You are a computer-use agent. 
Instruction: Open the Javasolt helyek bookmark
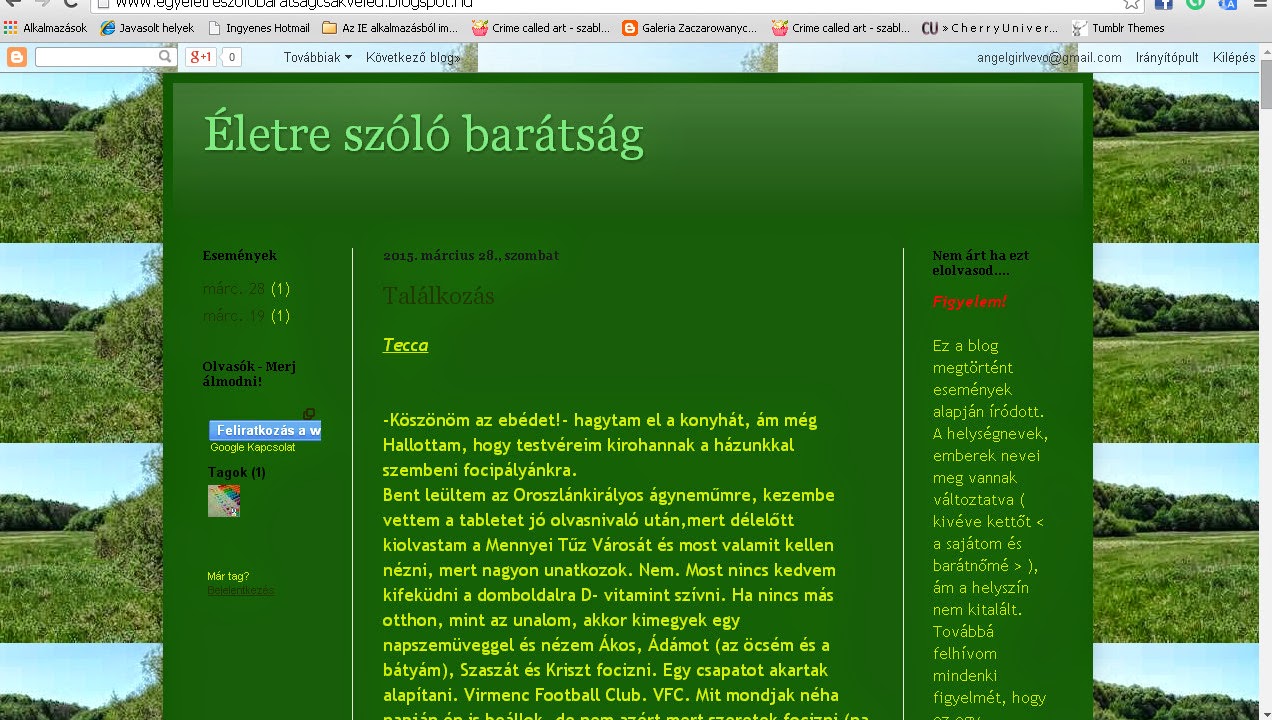click(x=147, y=28)
